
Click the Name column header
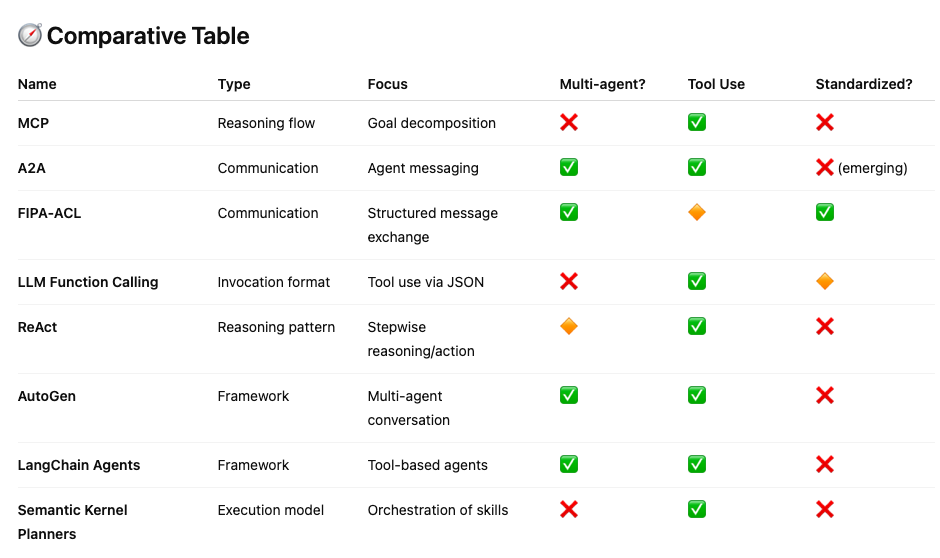37,84
